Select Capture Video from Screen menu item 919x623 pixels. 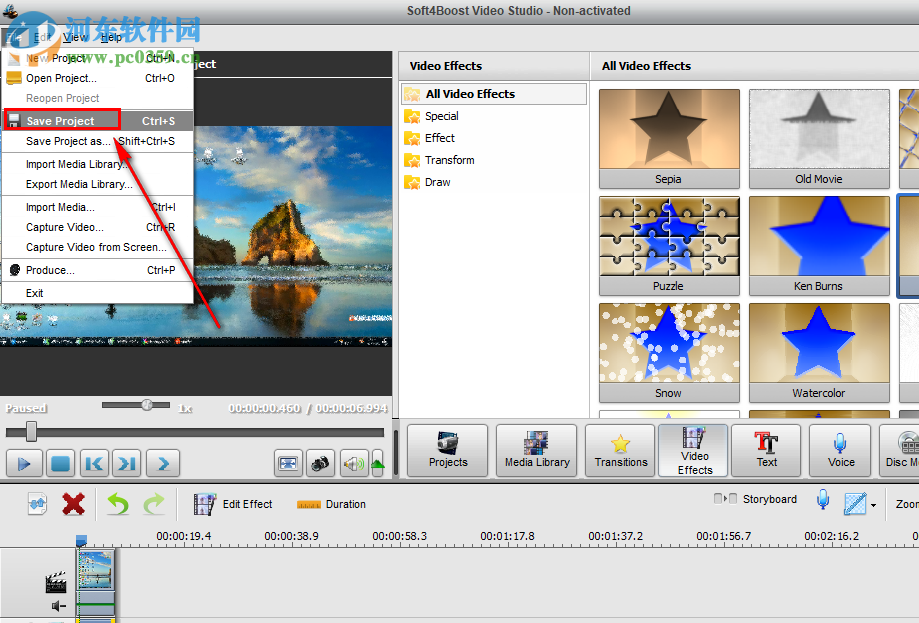click(96, 247)
